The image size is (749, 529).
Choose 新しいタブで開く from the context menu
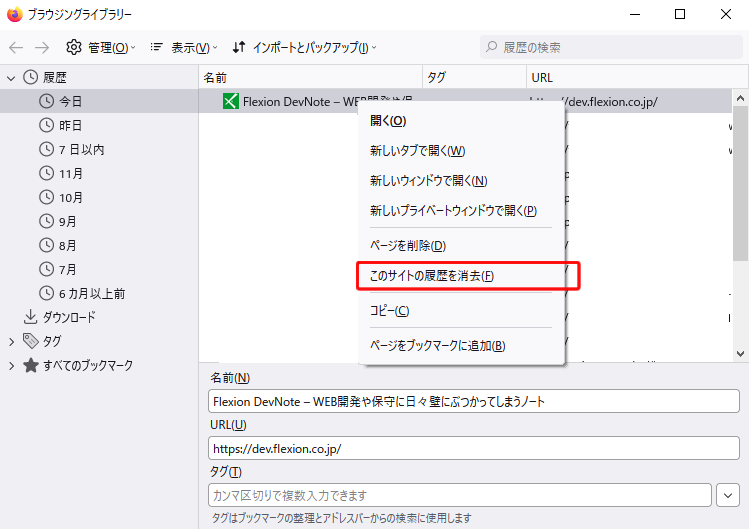417,151
